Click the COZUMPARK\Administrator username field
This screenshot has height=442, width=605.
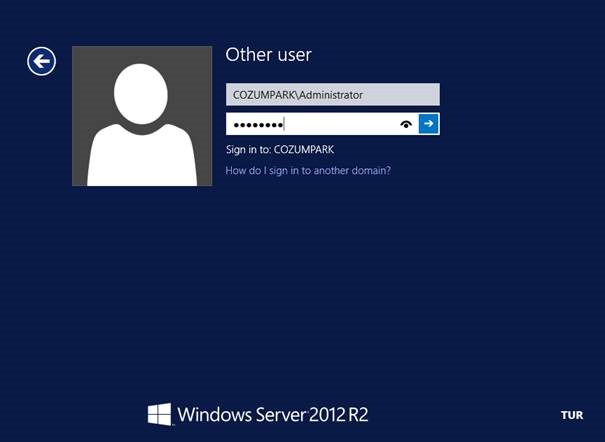[333, 94]
